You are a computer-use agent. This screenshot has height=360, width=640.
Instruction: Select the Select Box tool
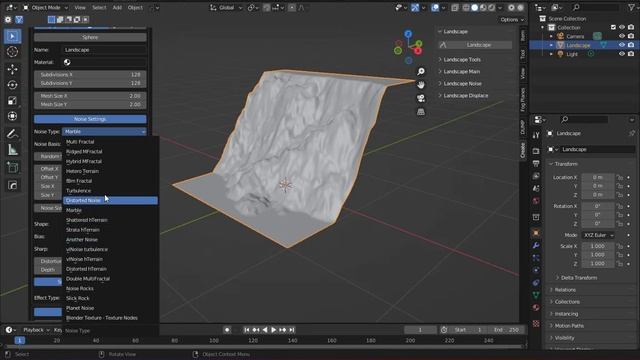coord(12,36)
